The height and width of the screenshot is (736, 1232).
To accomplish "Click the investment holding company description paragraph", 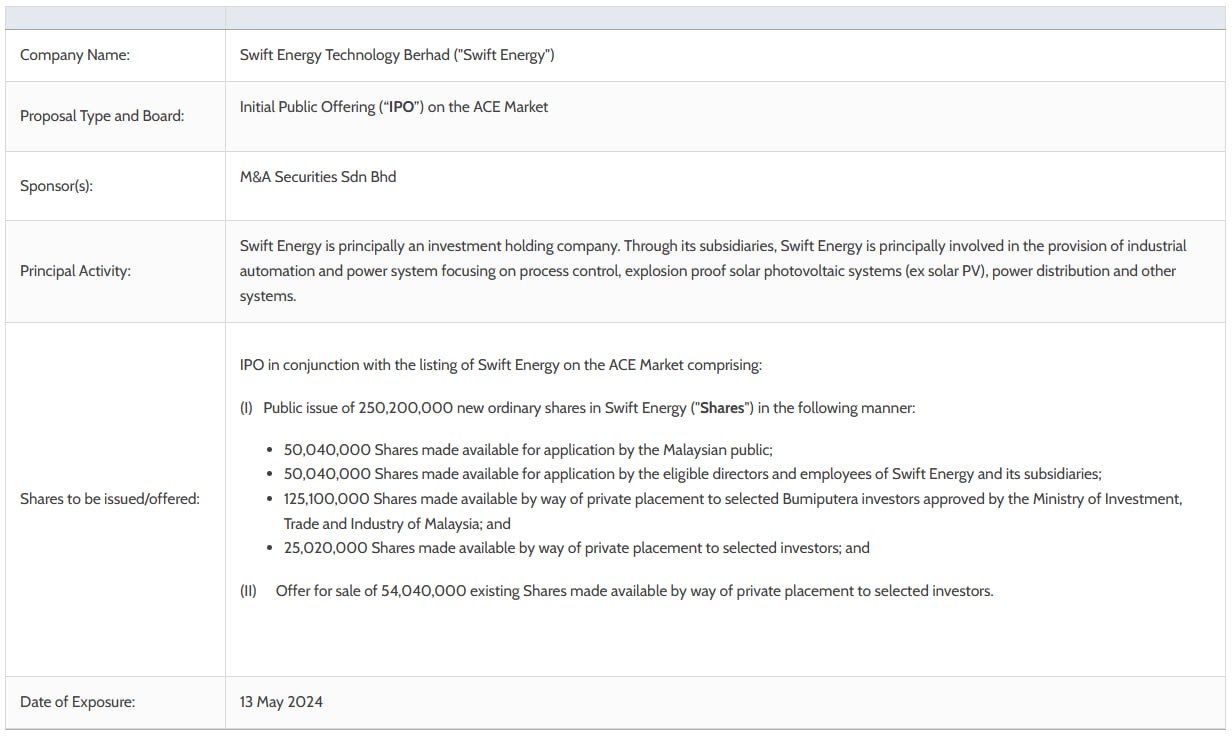I will pos(713,271).
